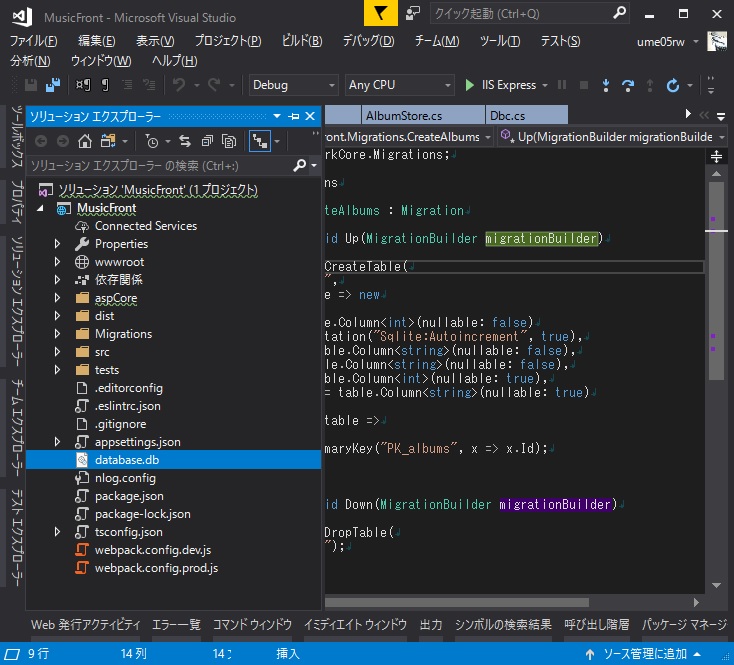
Task: Expand the wwwroot folder
Action: coord(57,262)
